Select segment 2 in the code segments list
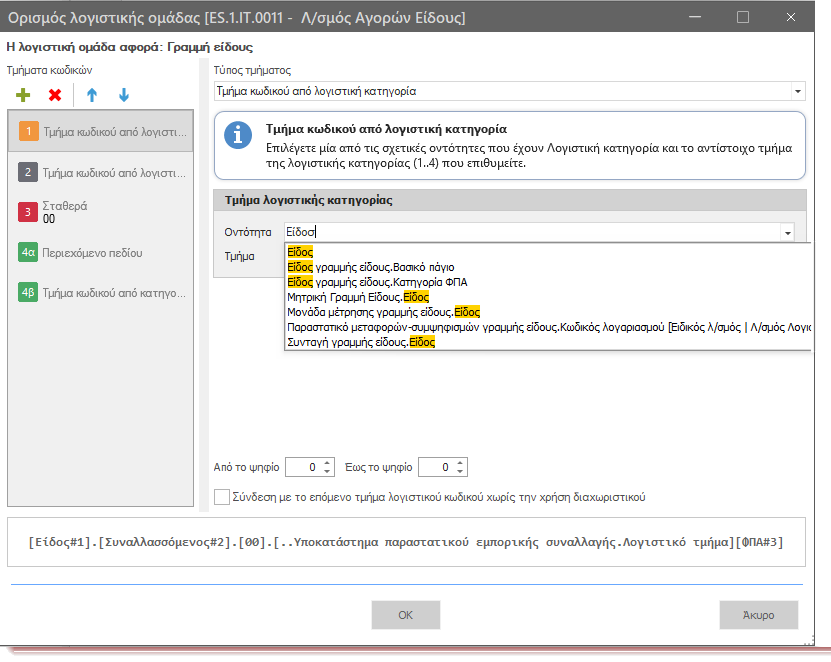 [x=101, y=172]
